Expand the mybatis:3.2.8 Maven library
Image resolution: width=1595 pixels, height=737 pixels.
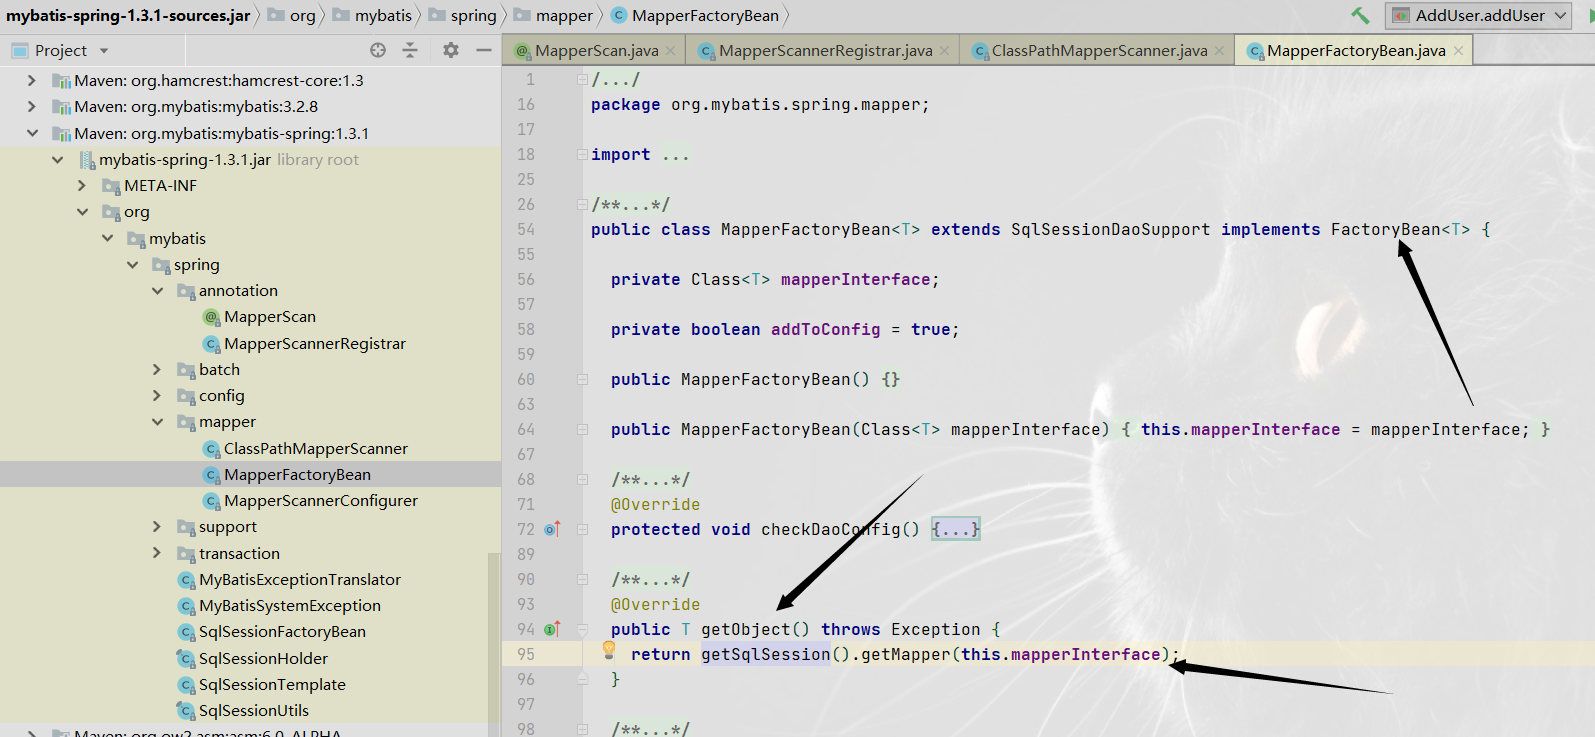(32, 106)
